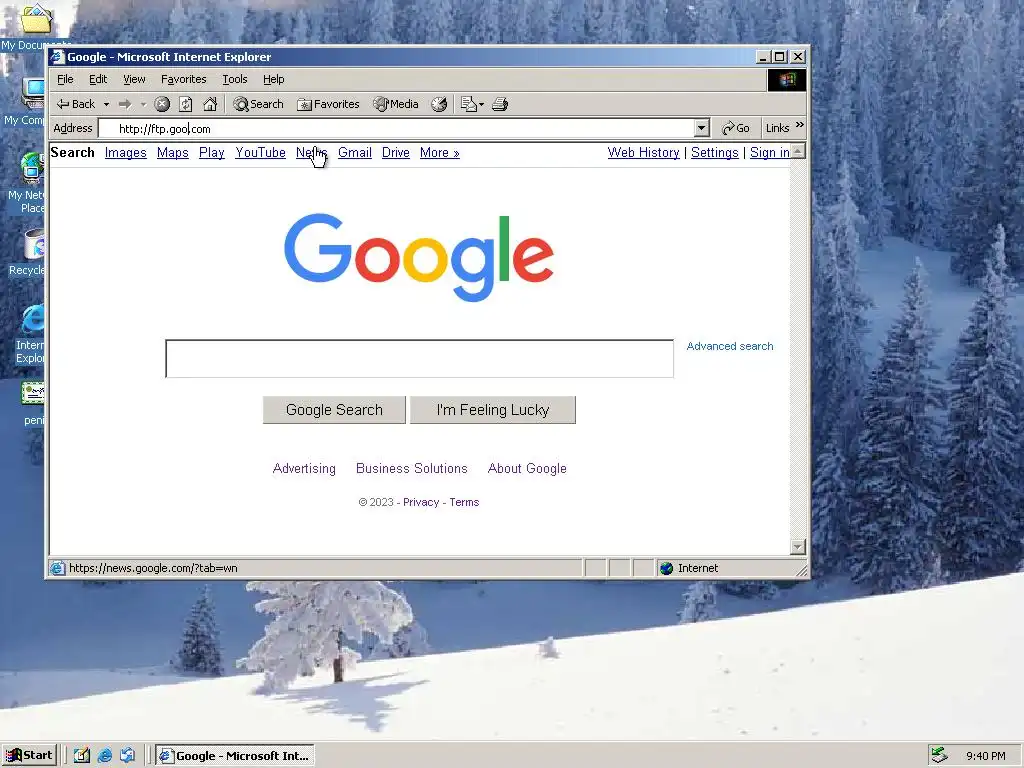Focus the Google search text box

click(419, 359)
